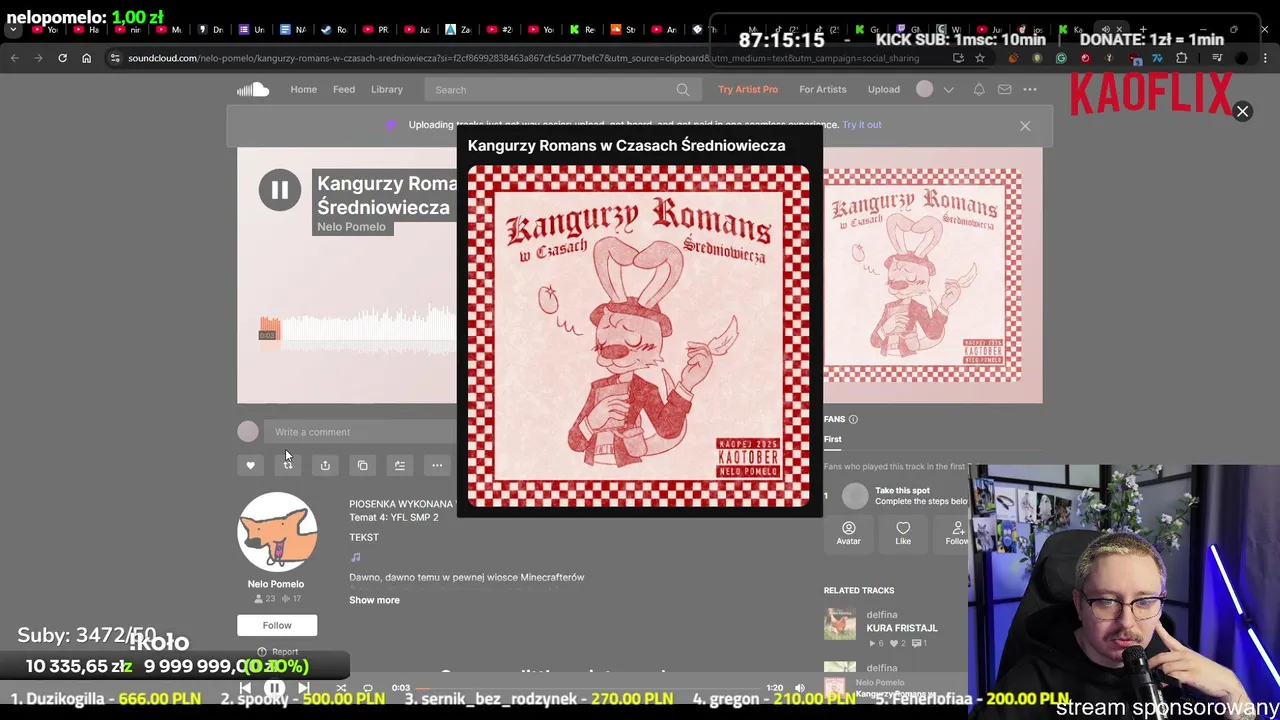The height and width of the screenshot is (720, 1280).
Task: Click the enlarged Kangurzy Romans artwork
Action: coord(639,336)
